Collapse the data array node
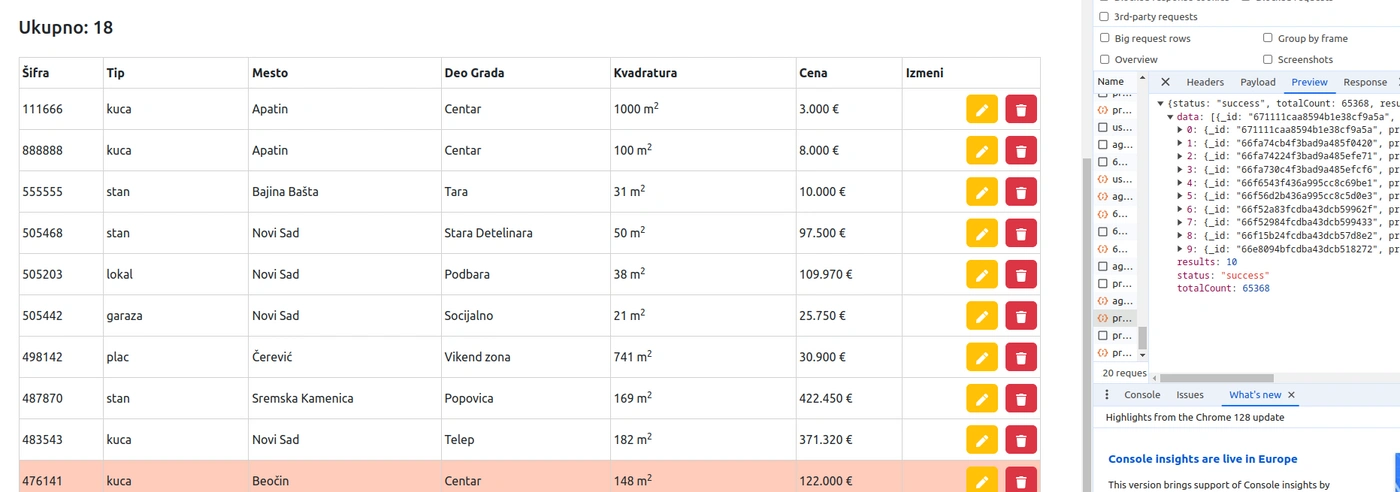This screenshot has width=1400, height=492. pos(1170,117)
